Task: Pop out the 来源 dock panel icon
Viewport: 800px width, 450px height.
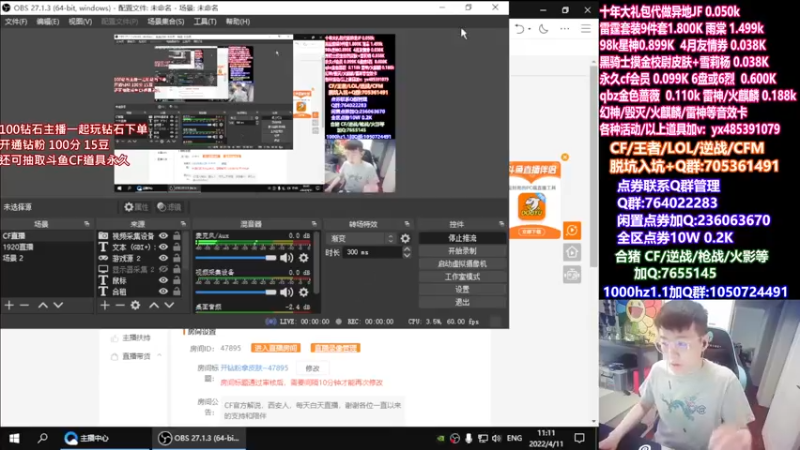Action: tap(183, 224)
